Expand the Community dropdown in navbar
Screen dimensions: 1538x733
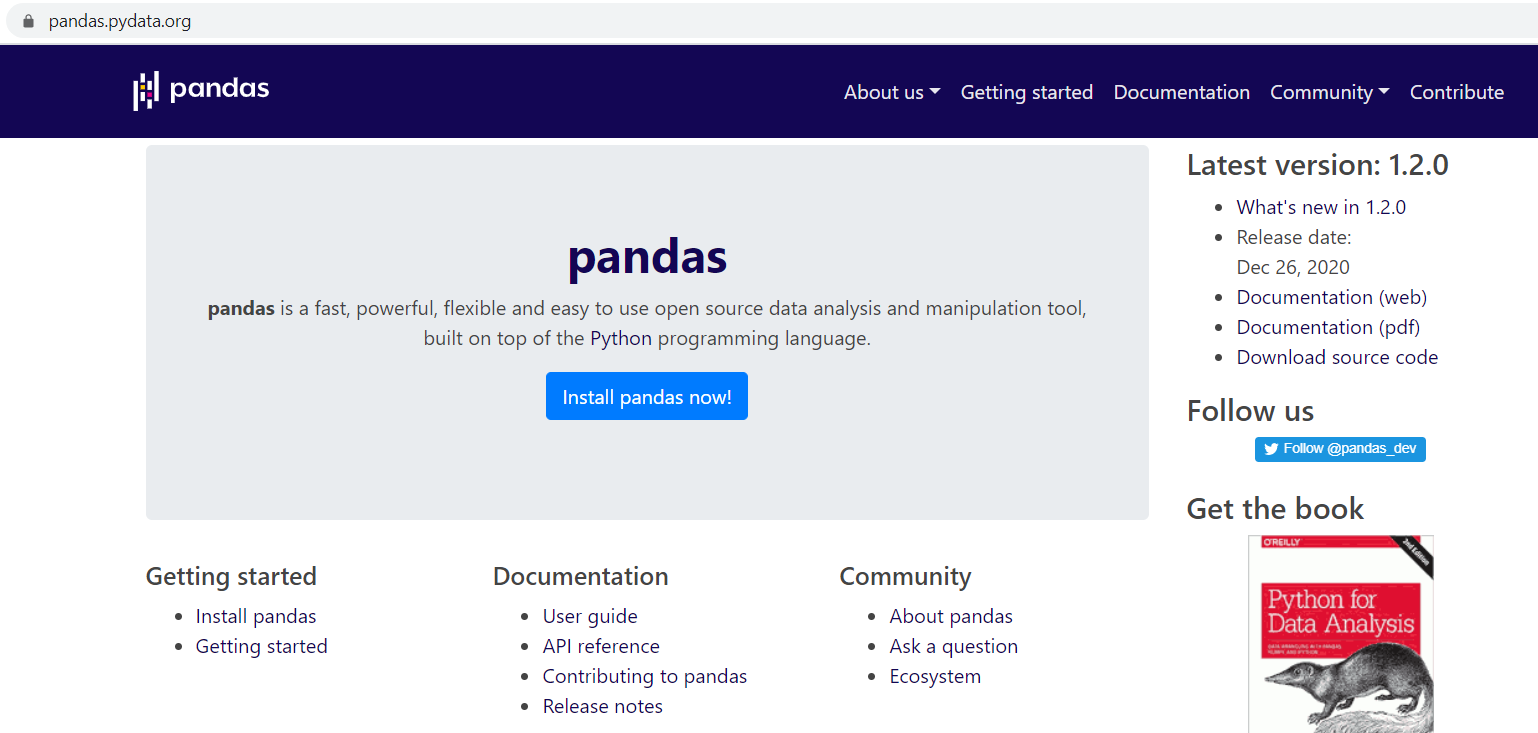[1329, 92]
